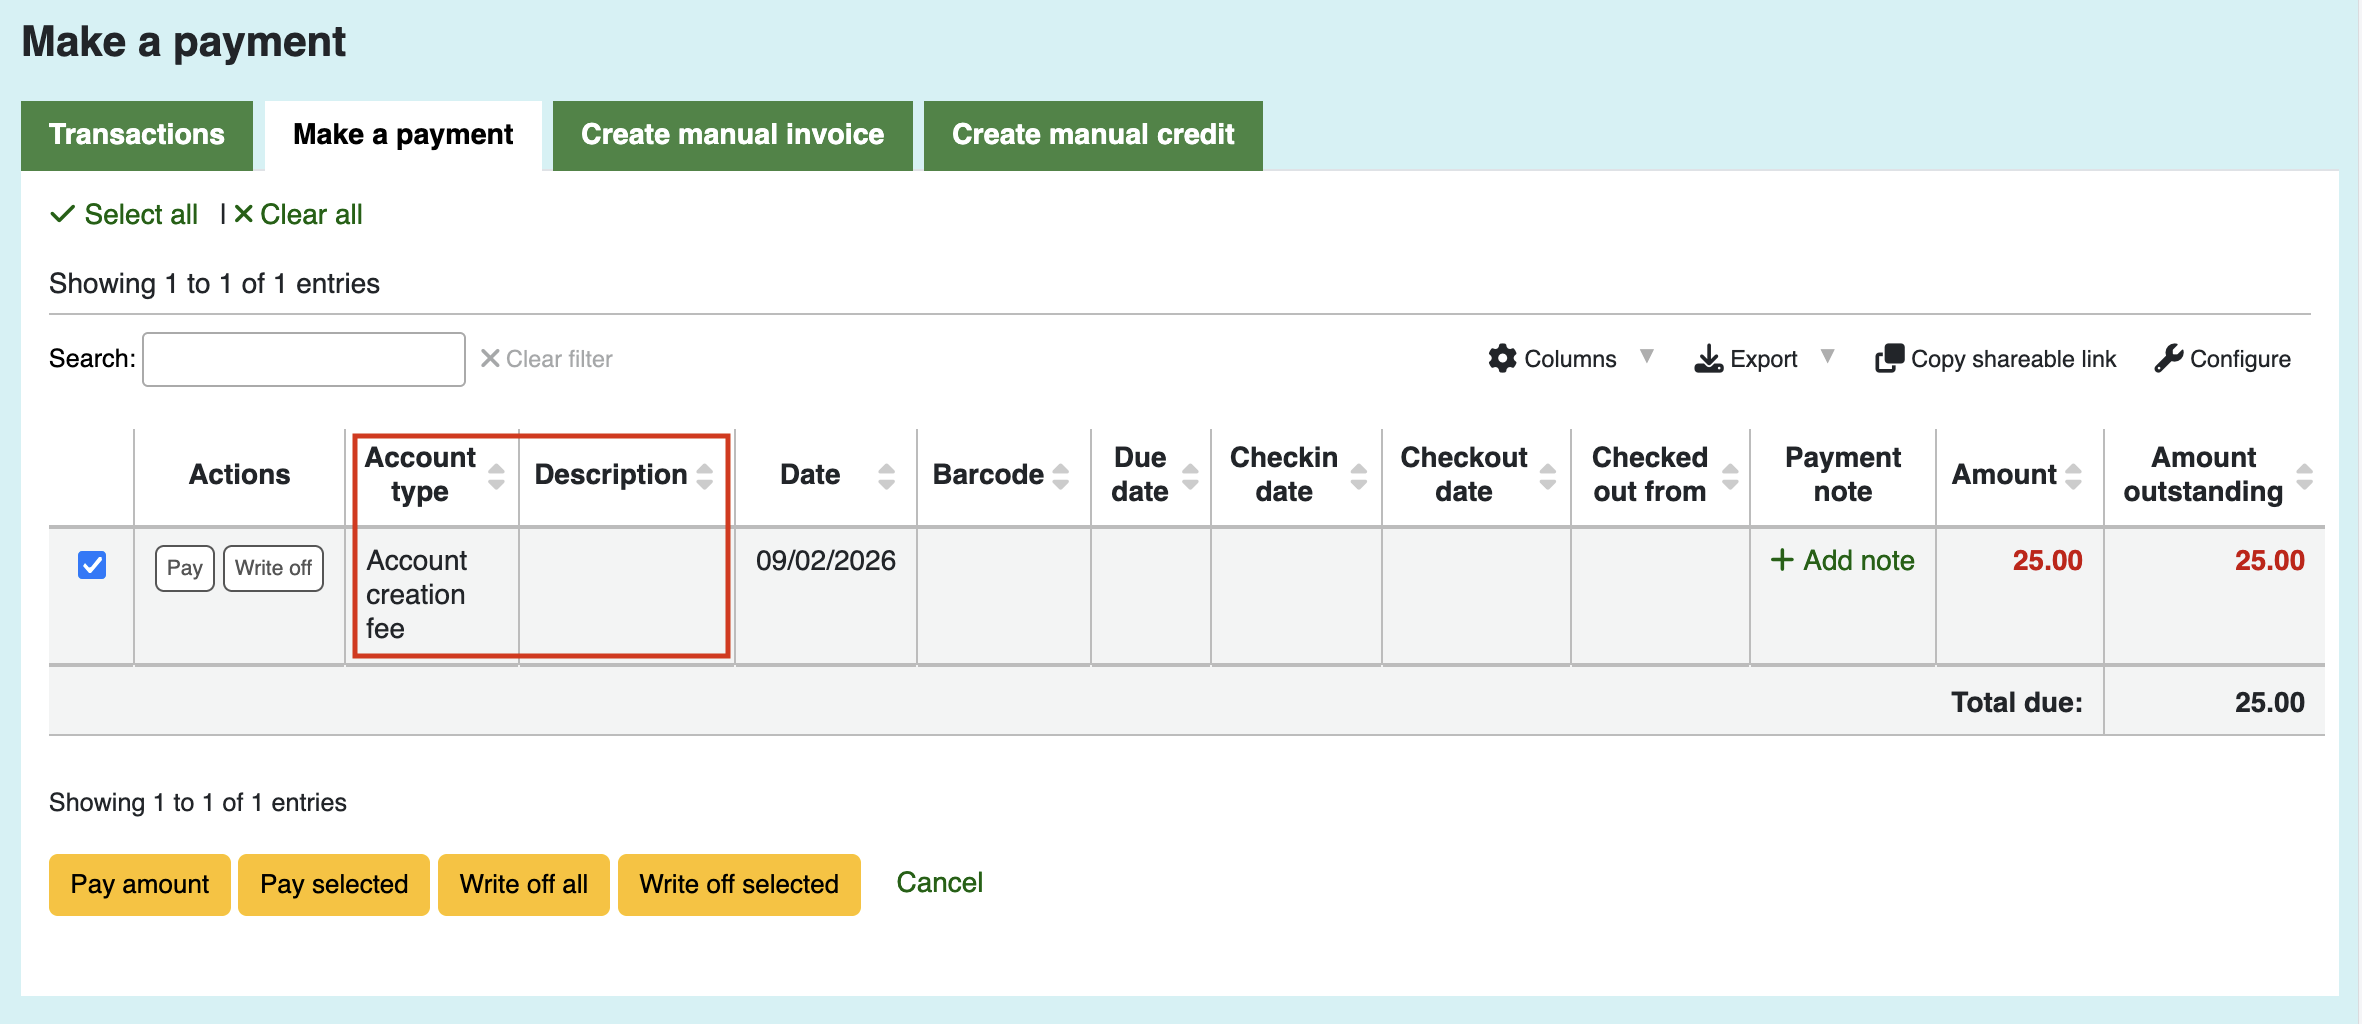
Task: Open the Create manual credit tab
Action: tap(1093, 135)
